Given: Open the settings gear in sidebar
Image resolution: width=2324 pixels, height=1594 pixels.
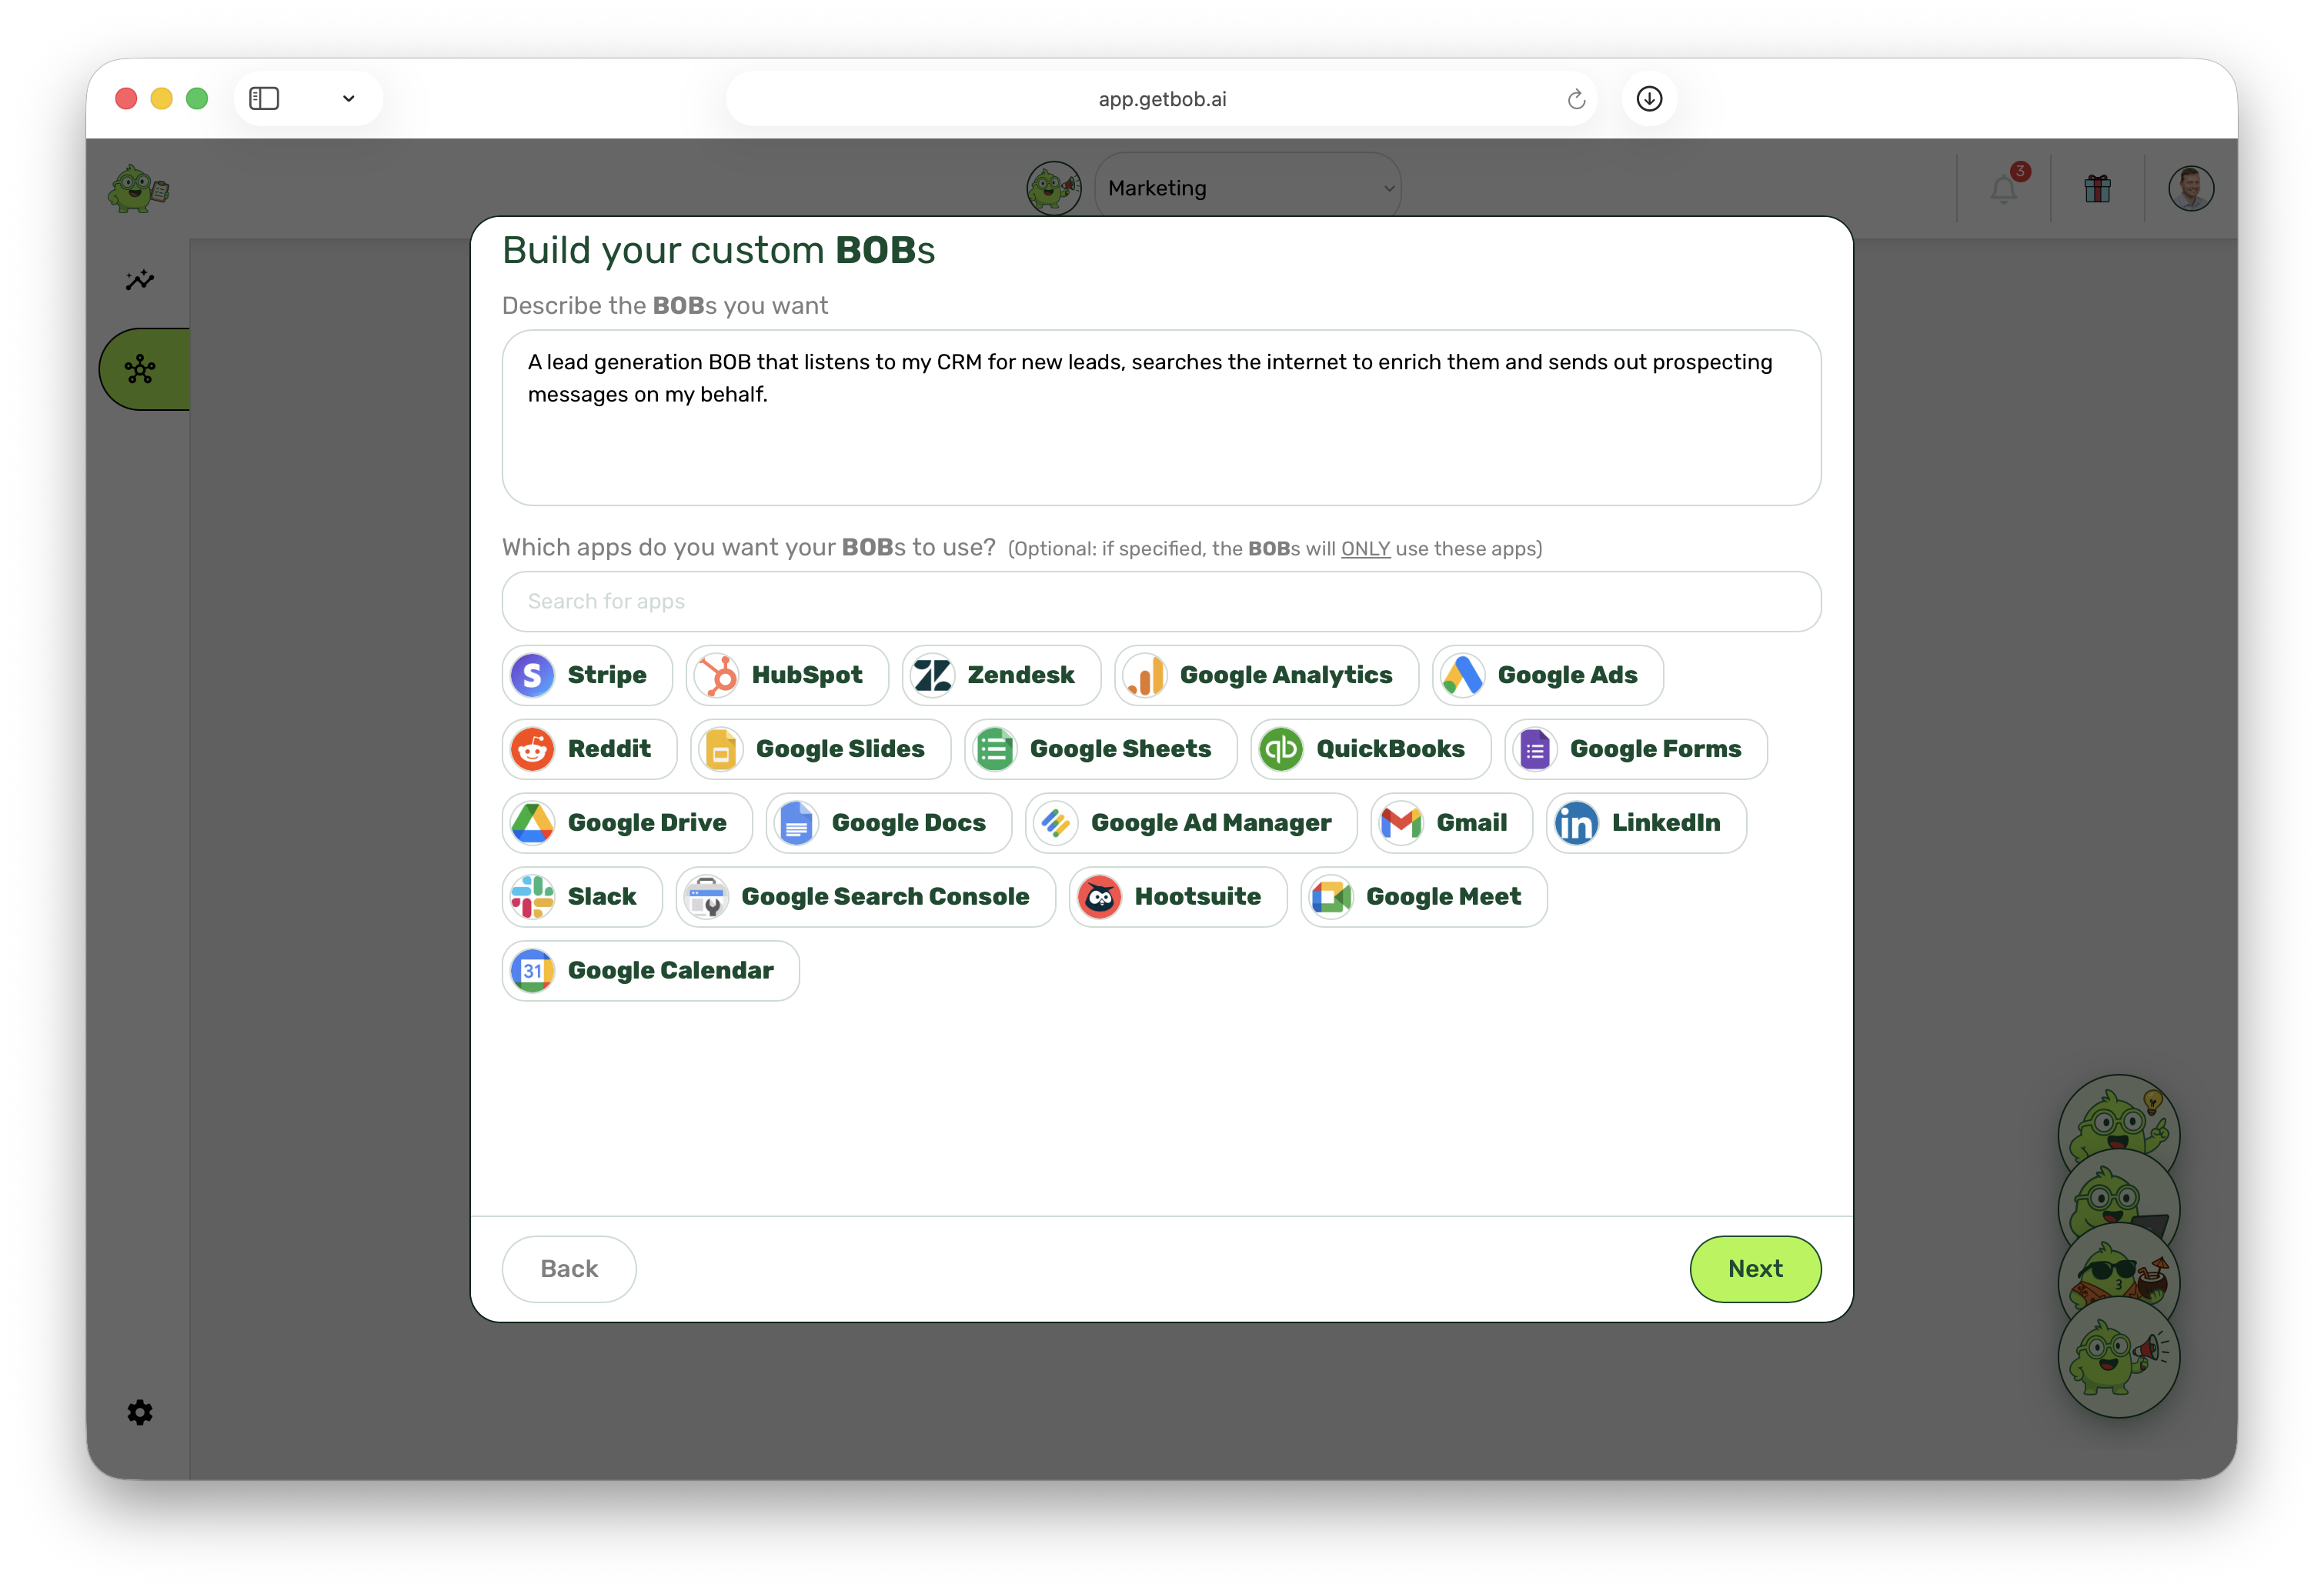Looking at the screenshot, I should (140, 1412).
